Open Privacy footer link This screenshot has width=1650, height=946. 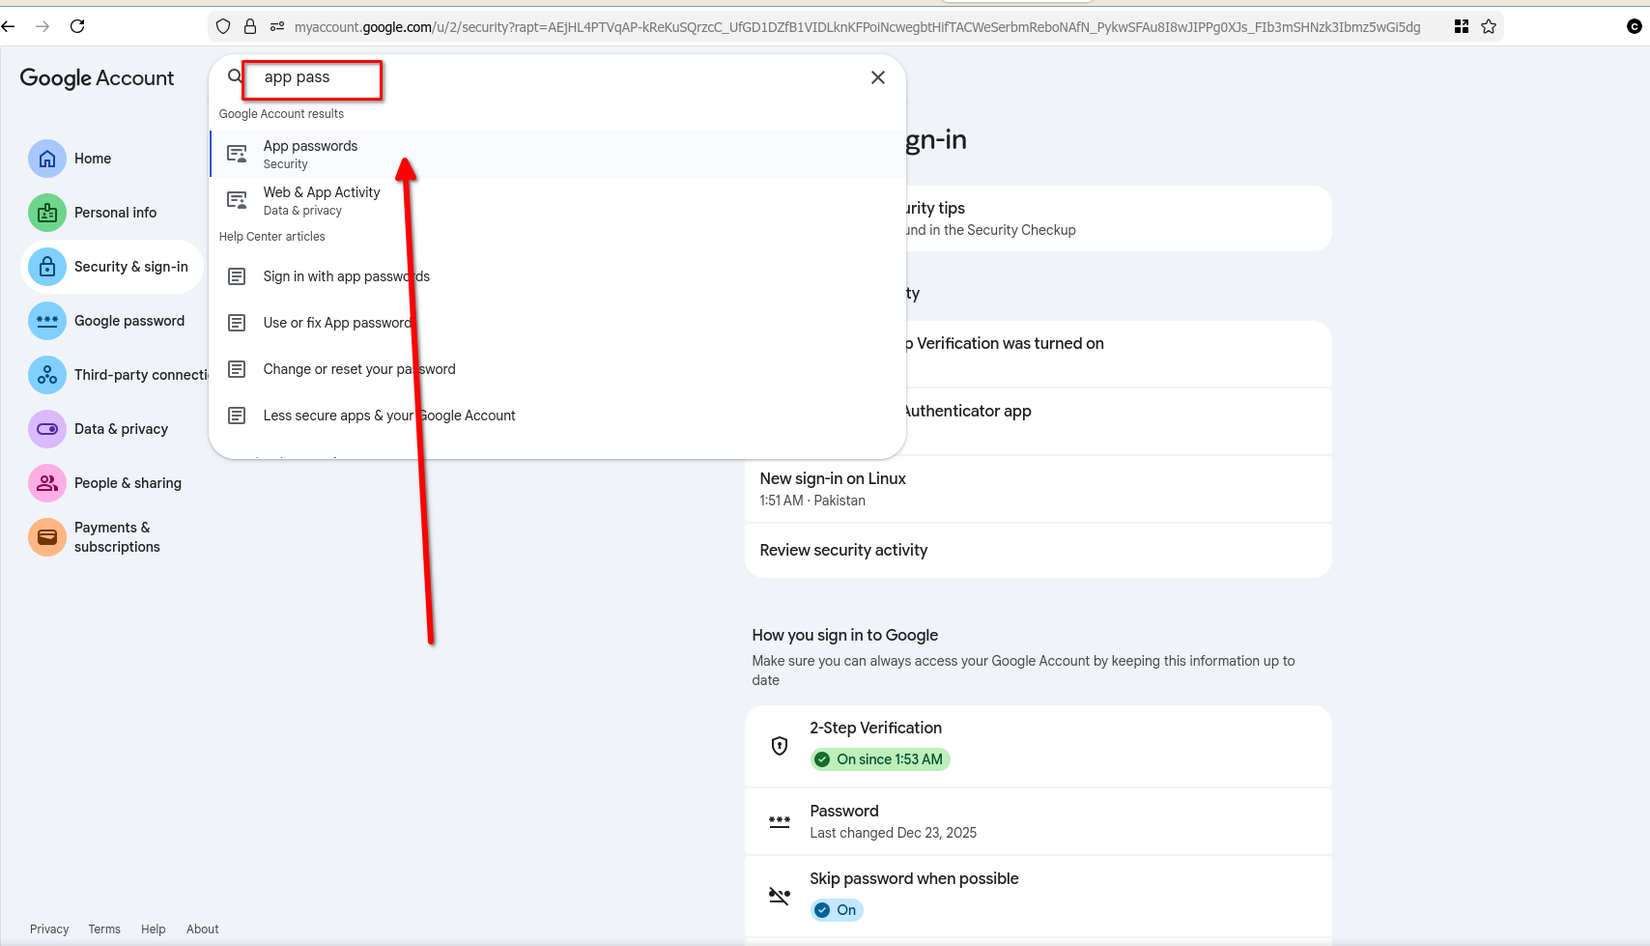tap(49, 929)
